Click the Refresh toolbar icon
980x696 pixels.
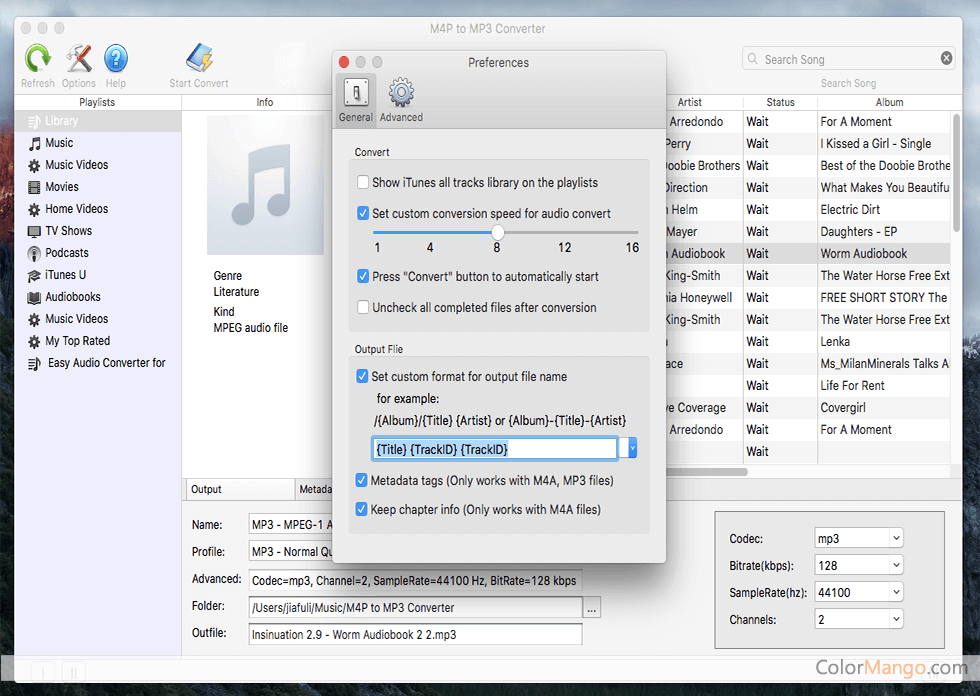38,60
